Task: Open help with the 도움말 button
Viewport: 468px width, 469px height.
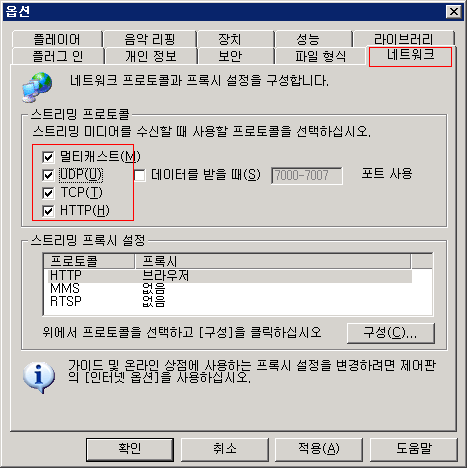Action: pyautogui.click(x=414, y=449)
